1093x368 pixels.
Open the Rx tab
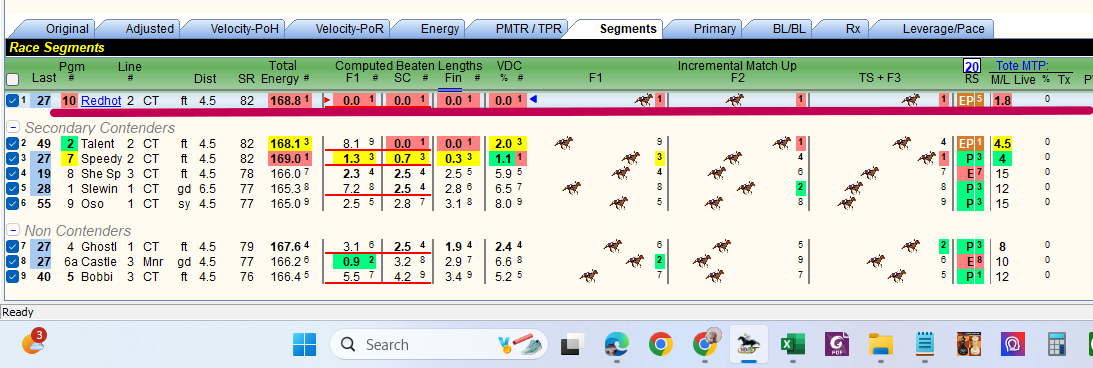(853, 29)
